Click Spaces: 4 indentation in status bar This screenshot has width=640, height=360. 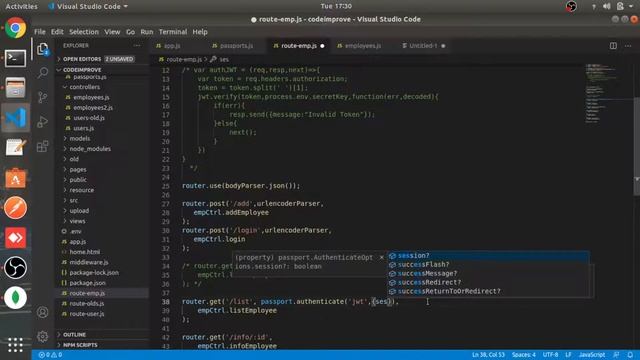click(524, 355)
